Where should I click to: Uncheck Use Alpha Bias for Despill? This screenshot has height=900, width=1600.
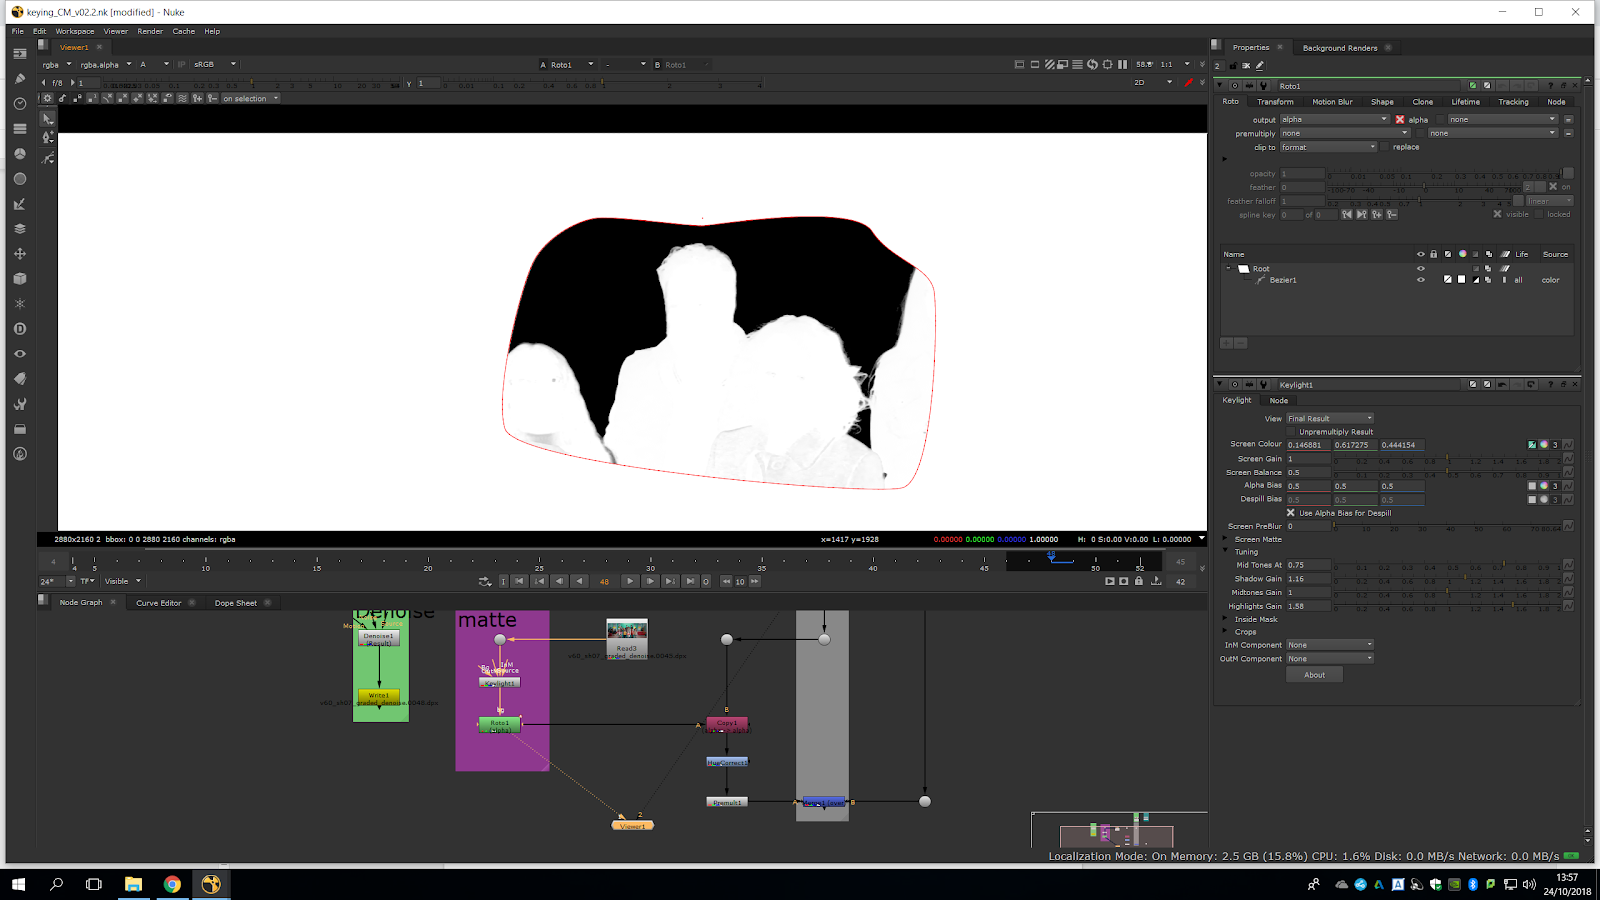click(1290, 513)
